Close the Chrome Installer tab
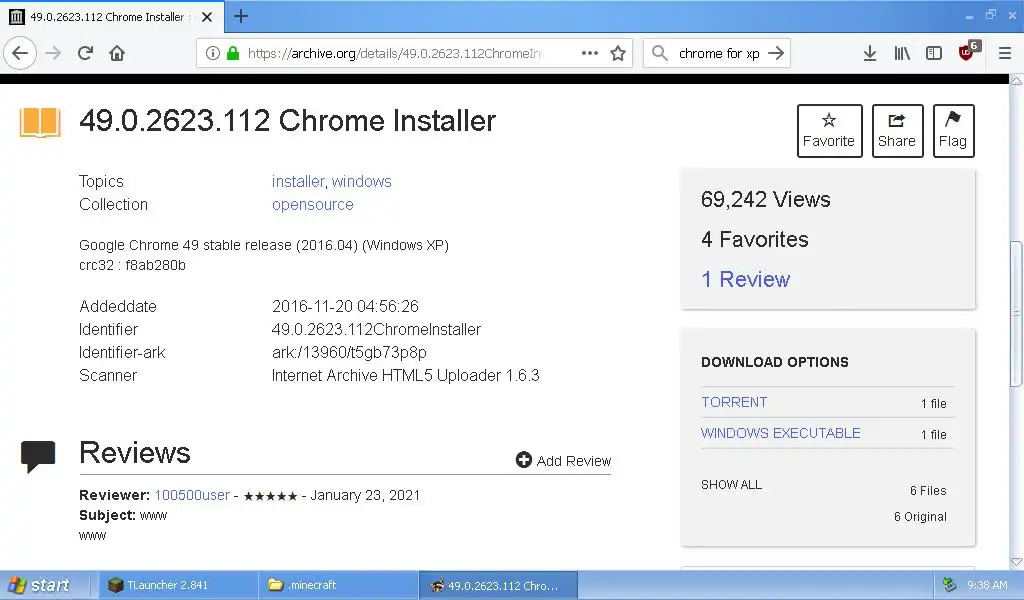The image size is (1024, 600). click(207, 17)
